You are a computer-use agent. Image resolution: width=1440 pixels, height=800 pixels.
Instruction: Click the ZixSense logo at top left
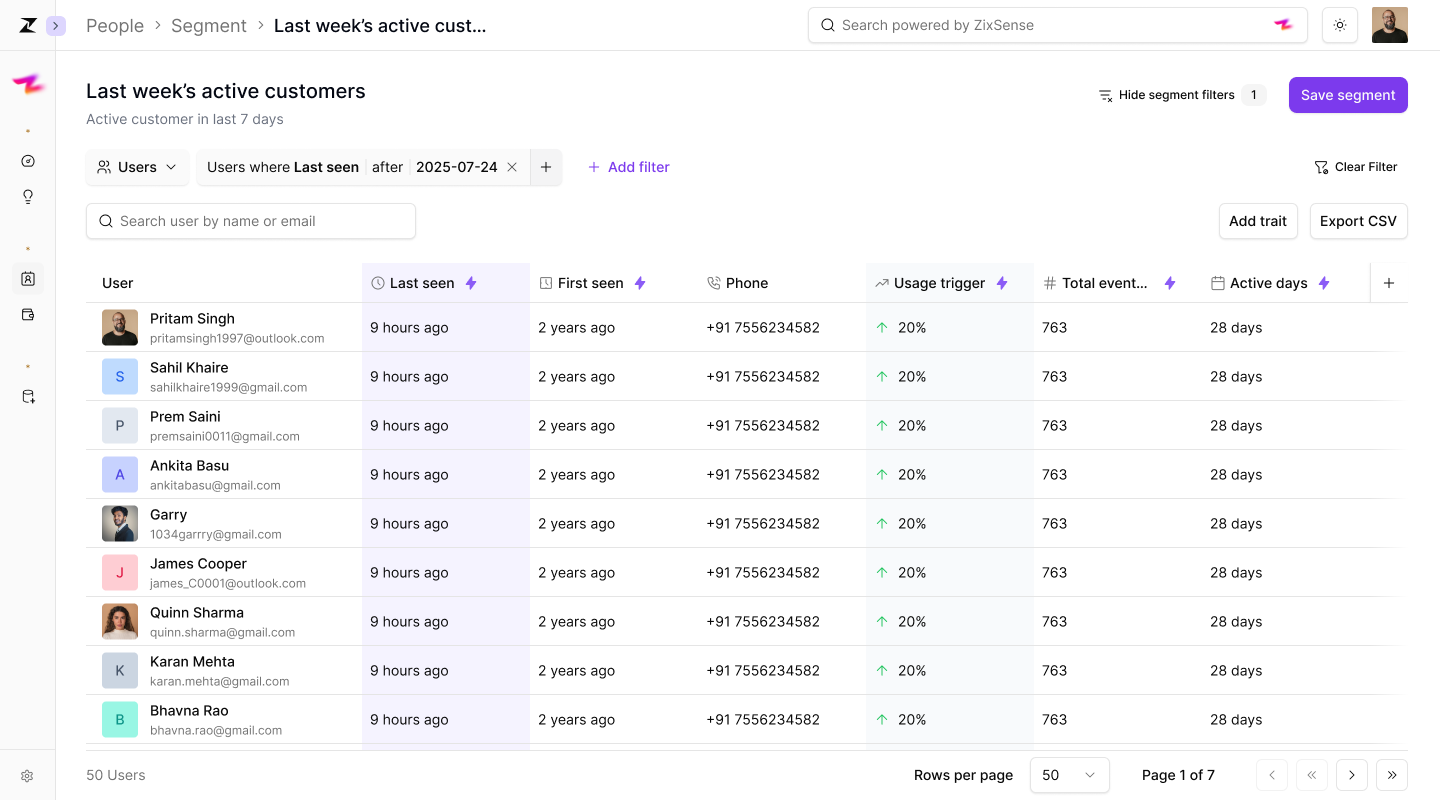[27, 25]
